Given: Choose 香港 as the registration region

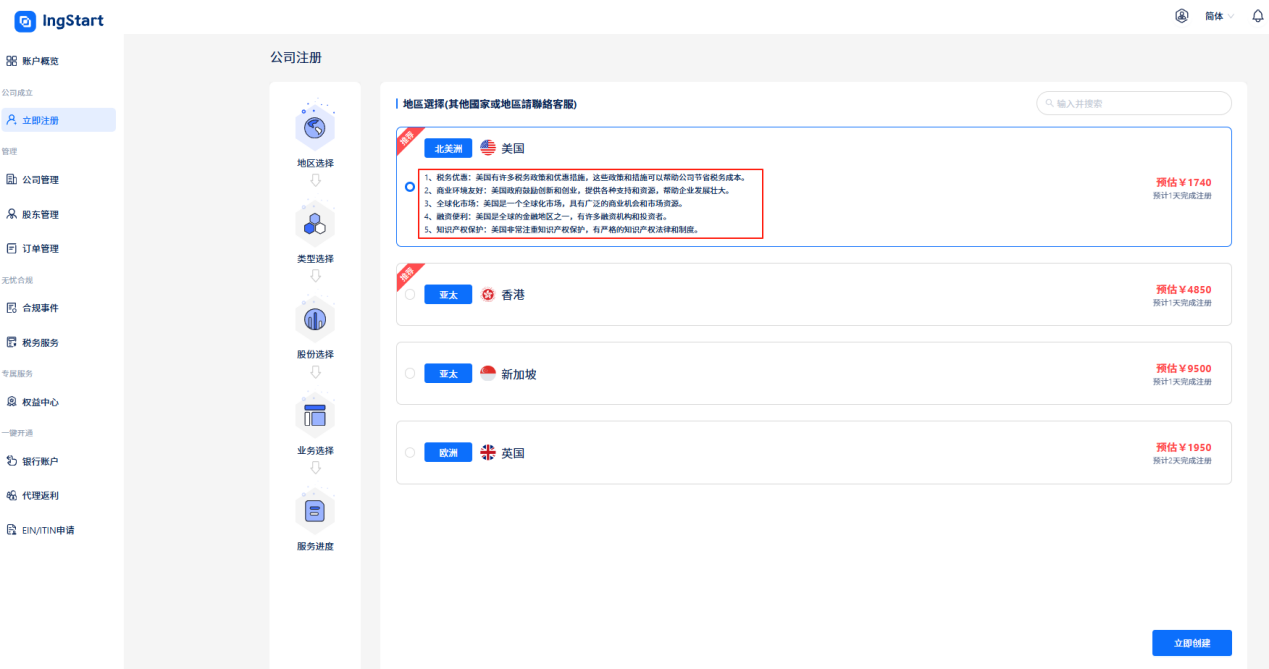Looking at the screenshot, I should 409,294.
